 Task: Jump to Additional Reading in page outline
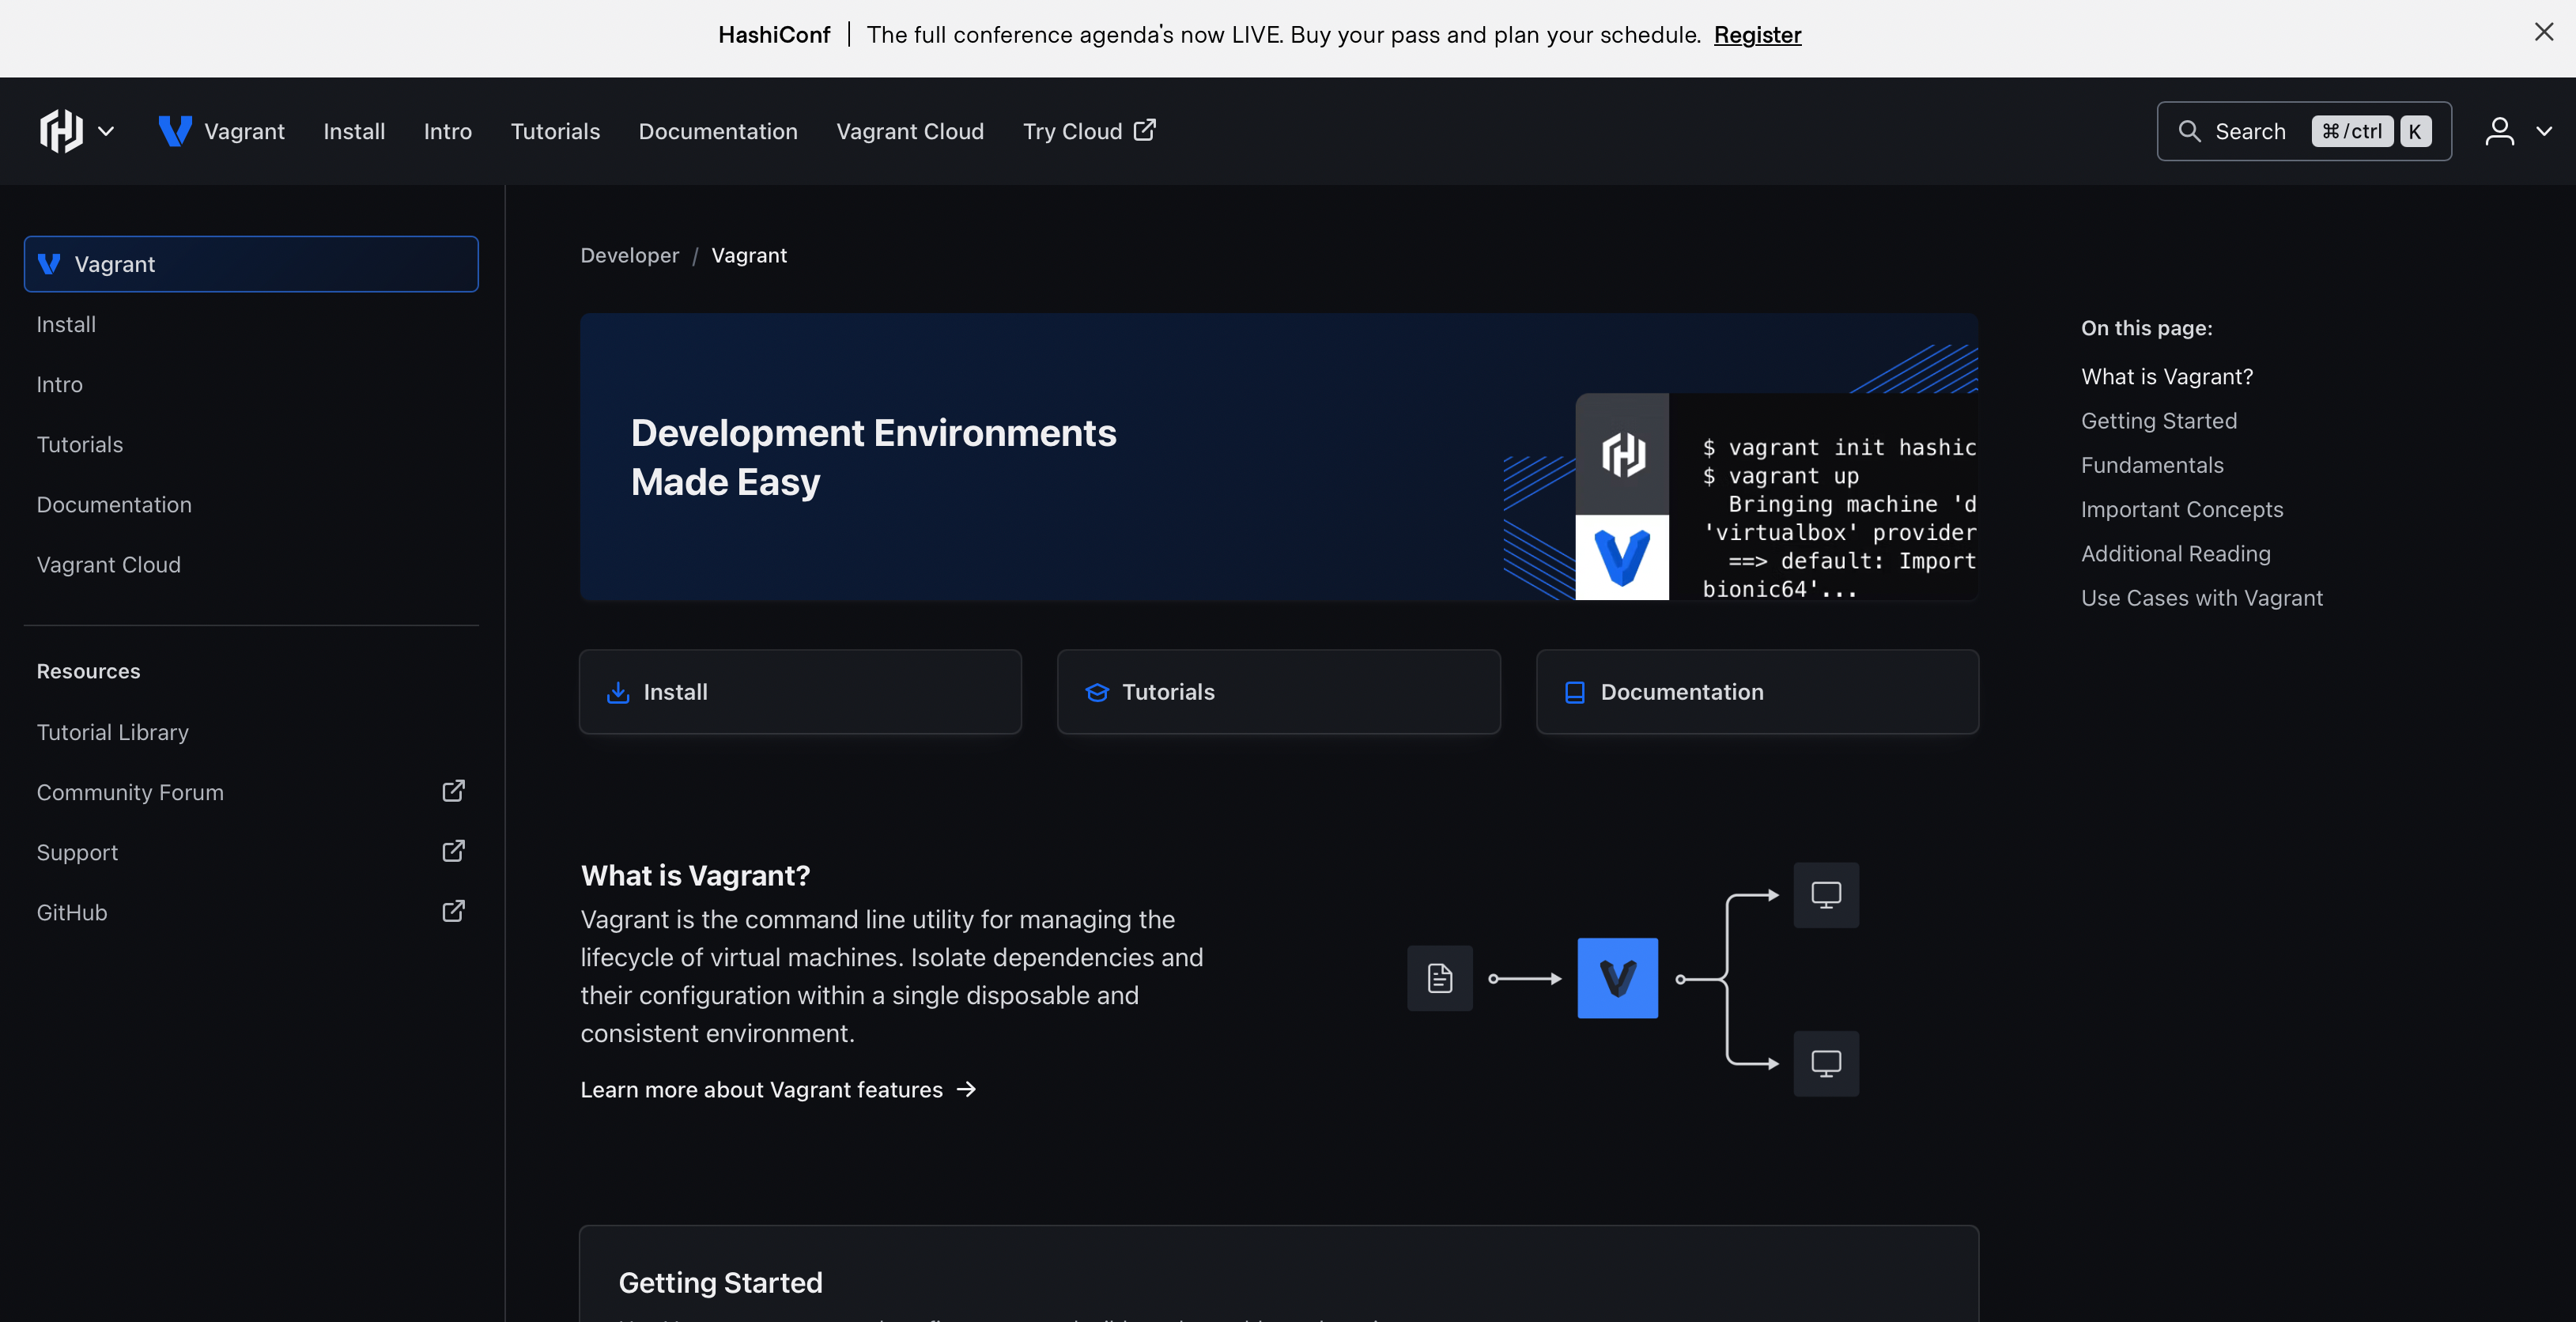point(2175,553)
